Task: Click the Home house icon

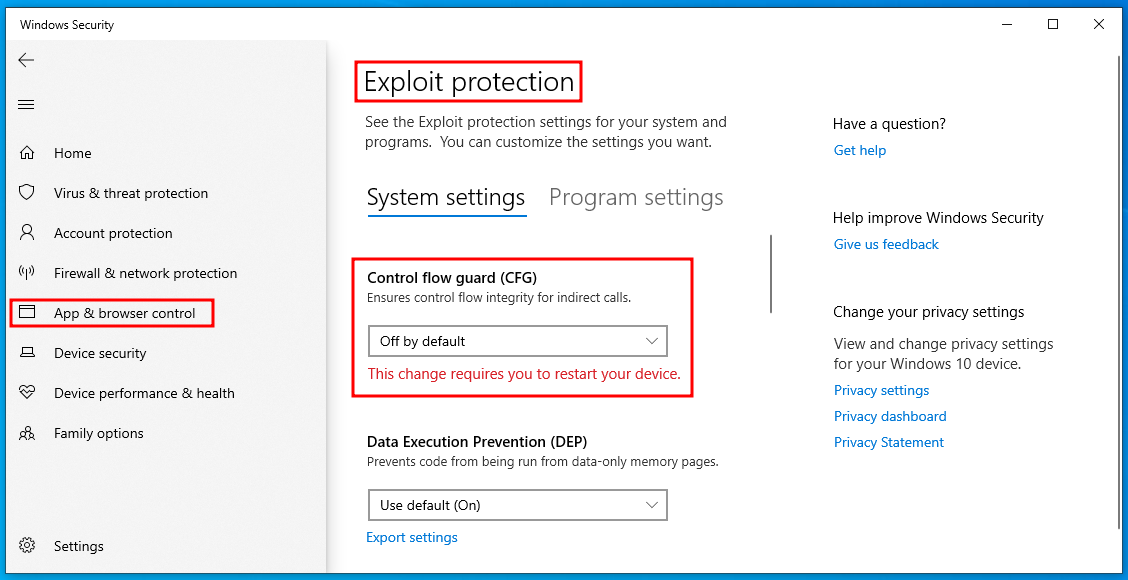Action: coord(27,153)
